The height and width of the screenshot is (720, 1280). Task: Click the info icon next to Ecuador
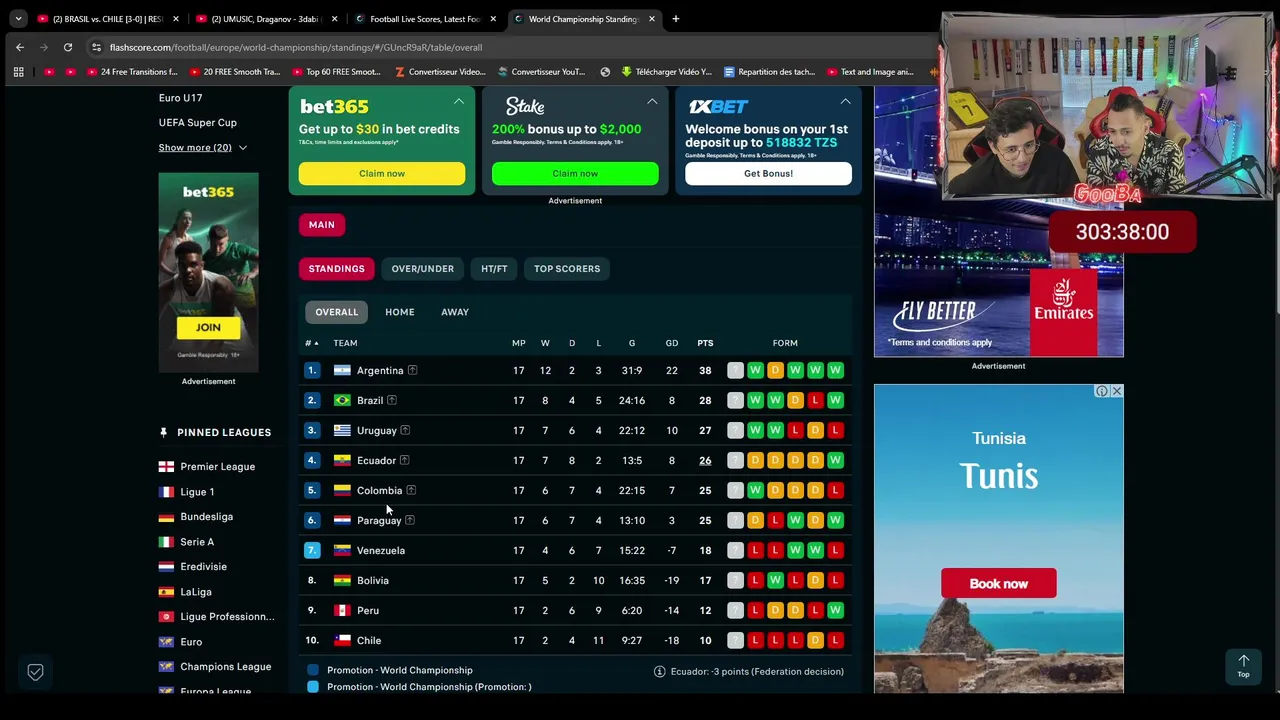pyautogui.click(x=405, y=461)
